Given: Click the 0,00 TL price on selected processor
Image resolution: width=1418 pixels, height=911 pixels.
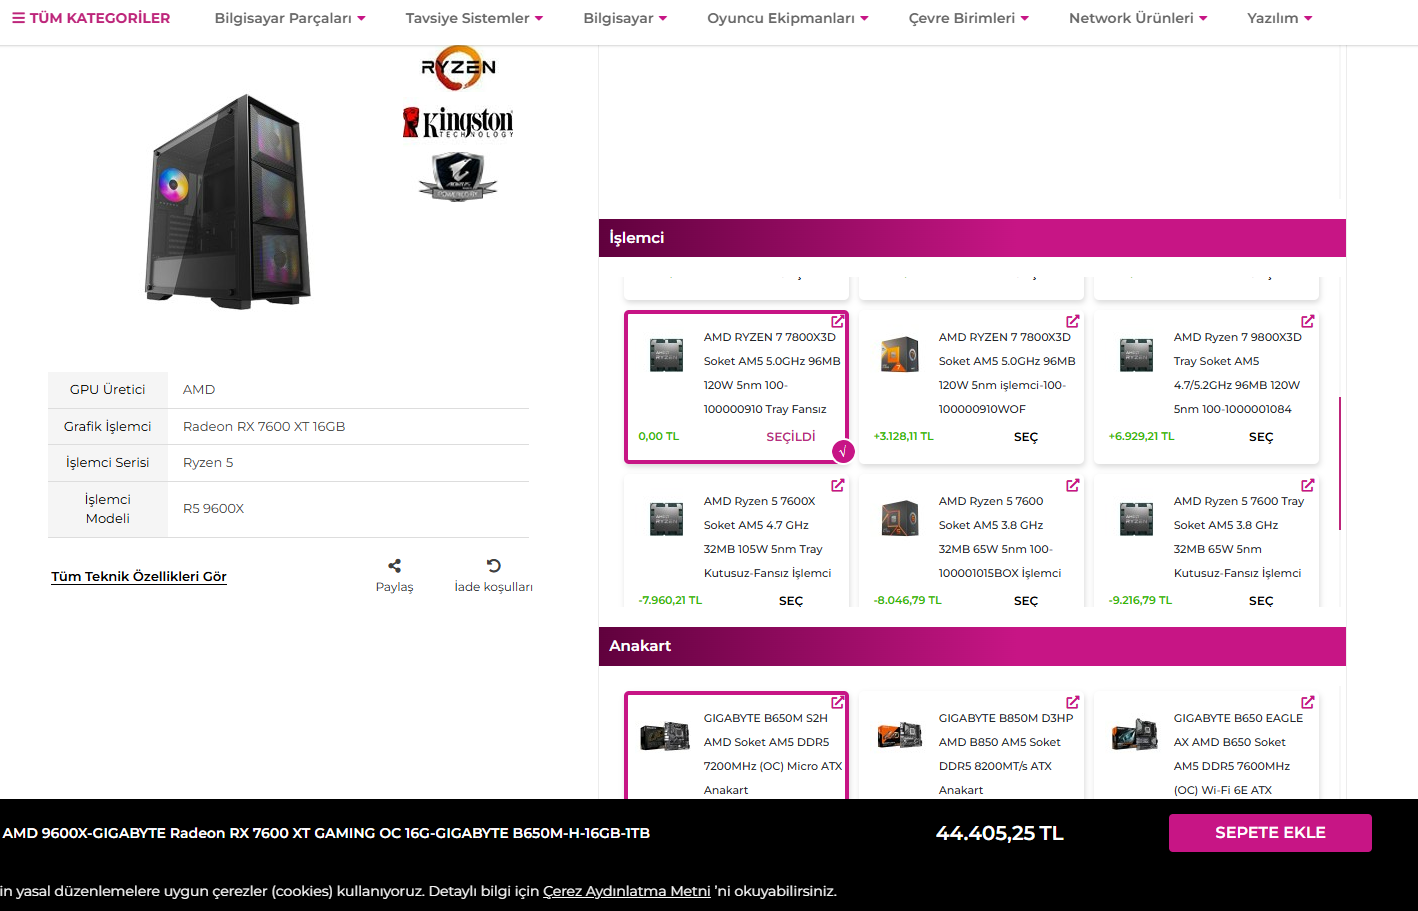Looking at the screenshot, I should pyautogui.click(x=658, y=437).
